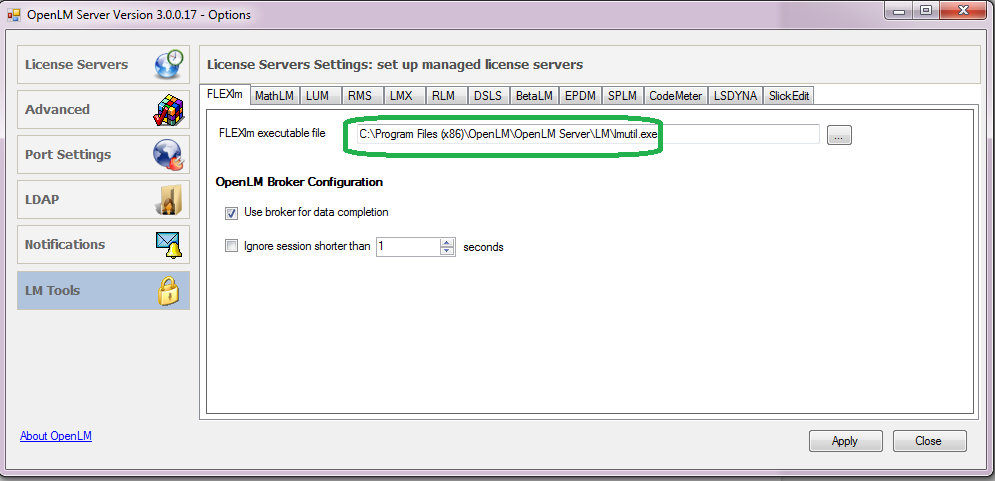The image size is (995, 481).
Task: Click the LM Tools padlock icon
Action: tap(169, 291)
